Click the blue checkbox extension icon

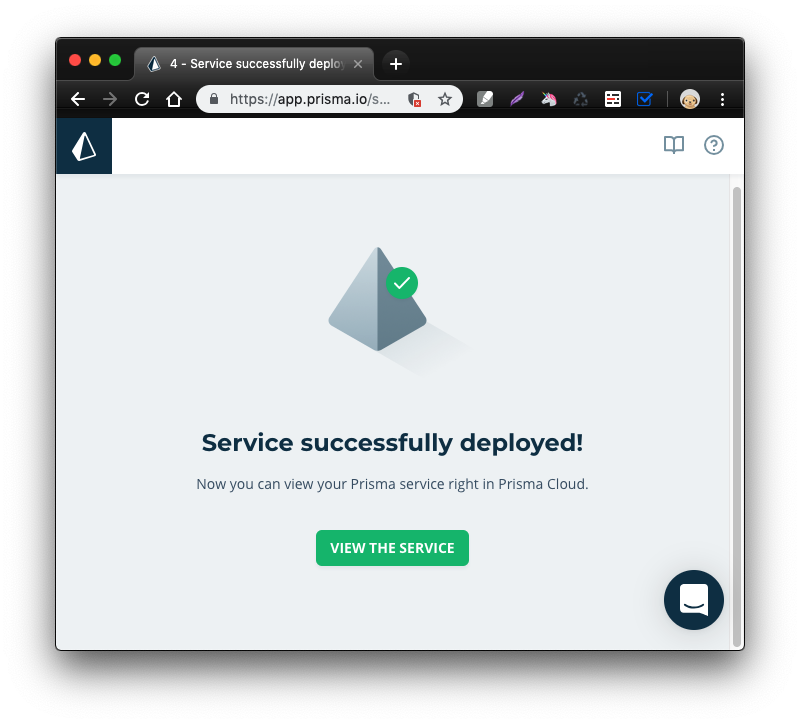645,99
